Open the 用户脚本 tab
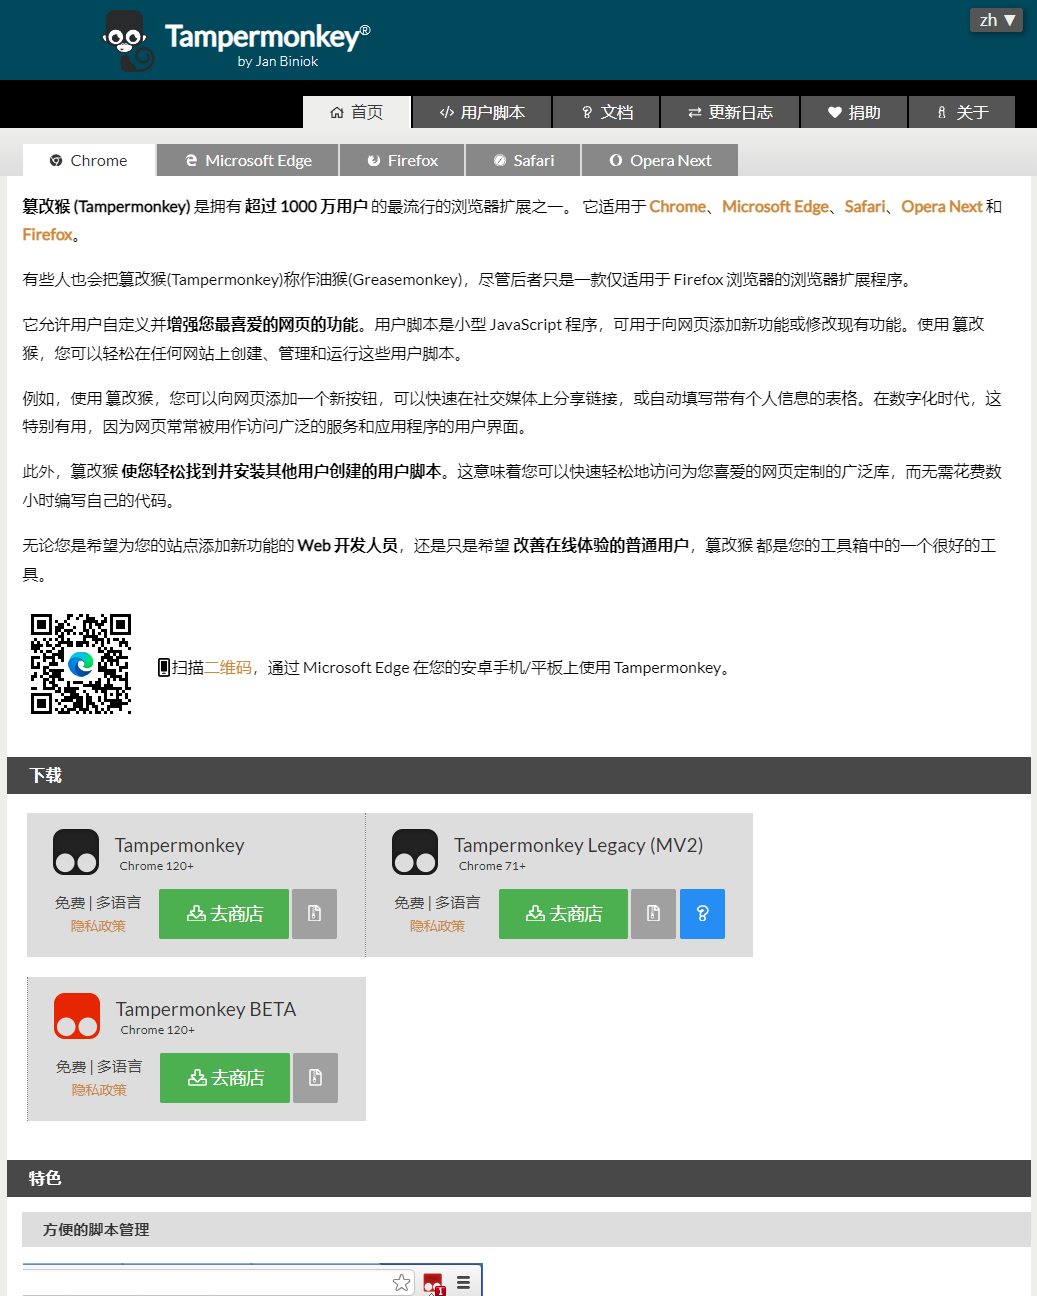The image size is (1037, 1296). click(x=482, y=112)
